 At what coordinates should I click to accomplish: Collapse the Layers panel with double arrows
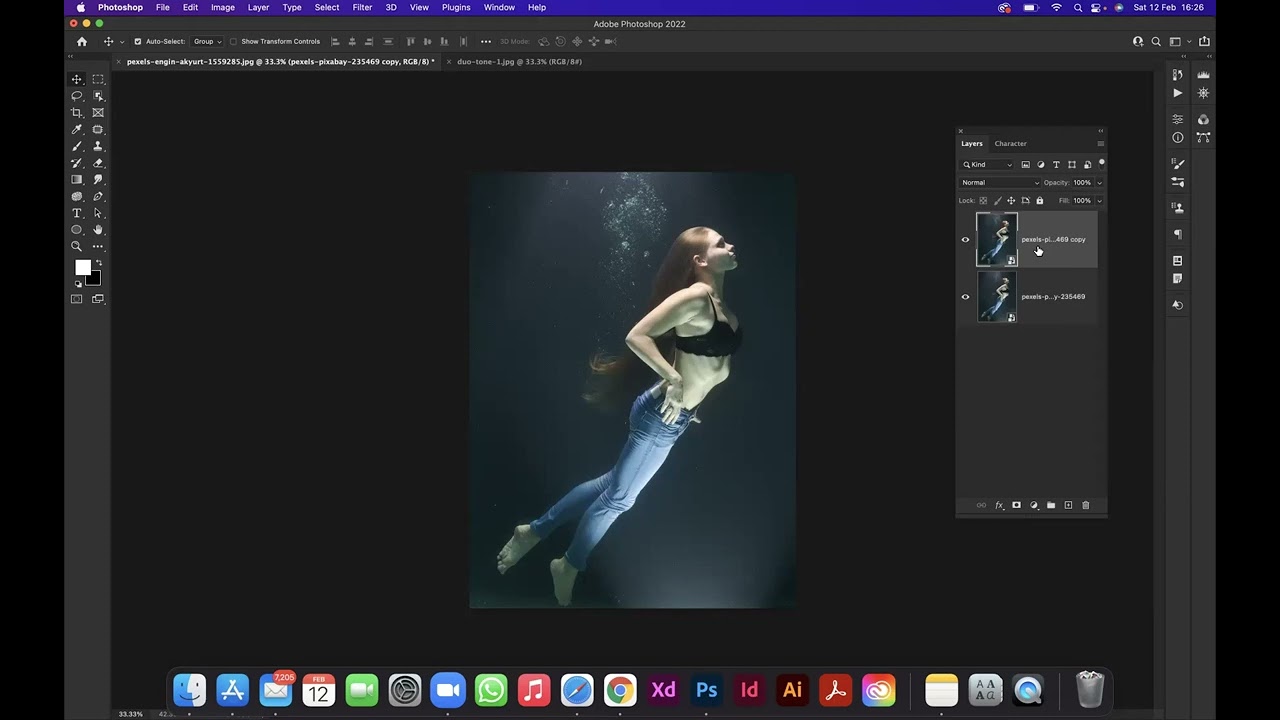(x=1100, y=131)
